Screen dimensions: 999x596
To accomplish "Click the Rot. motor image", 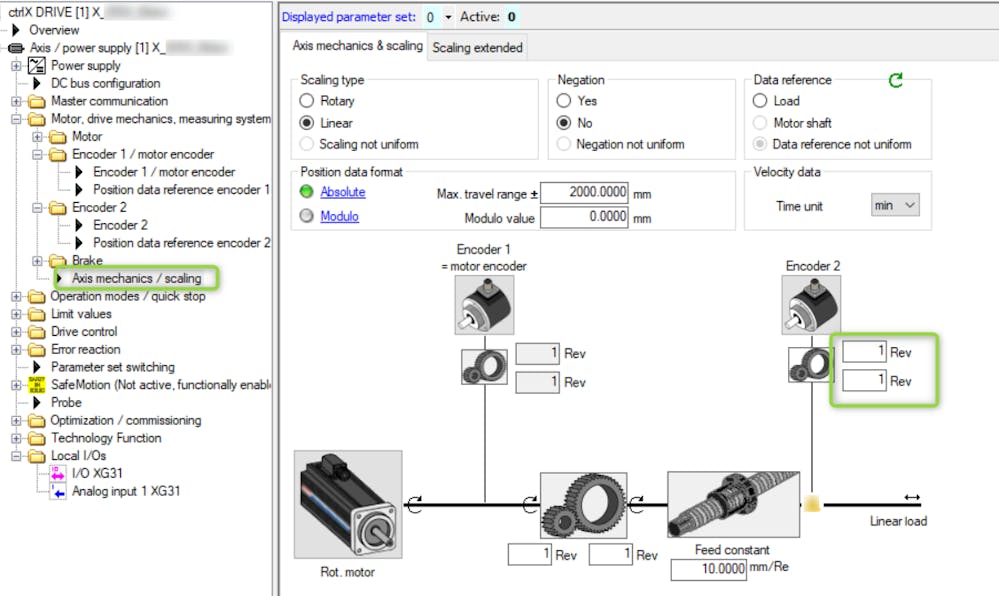I will tap(348, 504).
